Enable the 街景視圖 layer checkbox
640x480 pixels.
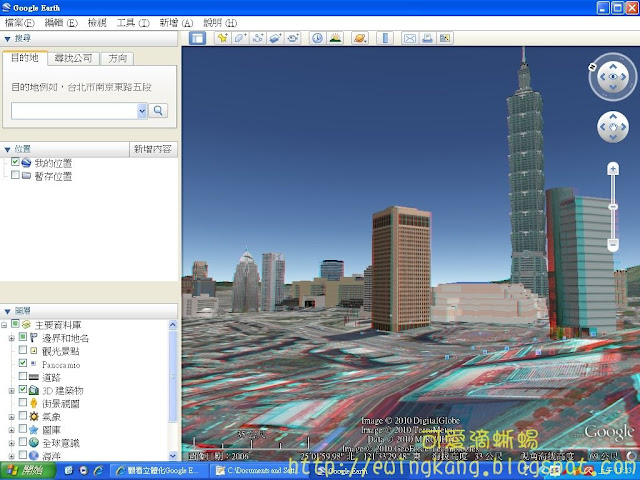[23, 402]
